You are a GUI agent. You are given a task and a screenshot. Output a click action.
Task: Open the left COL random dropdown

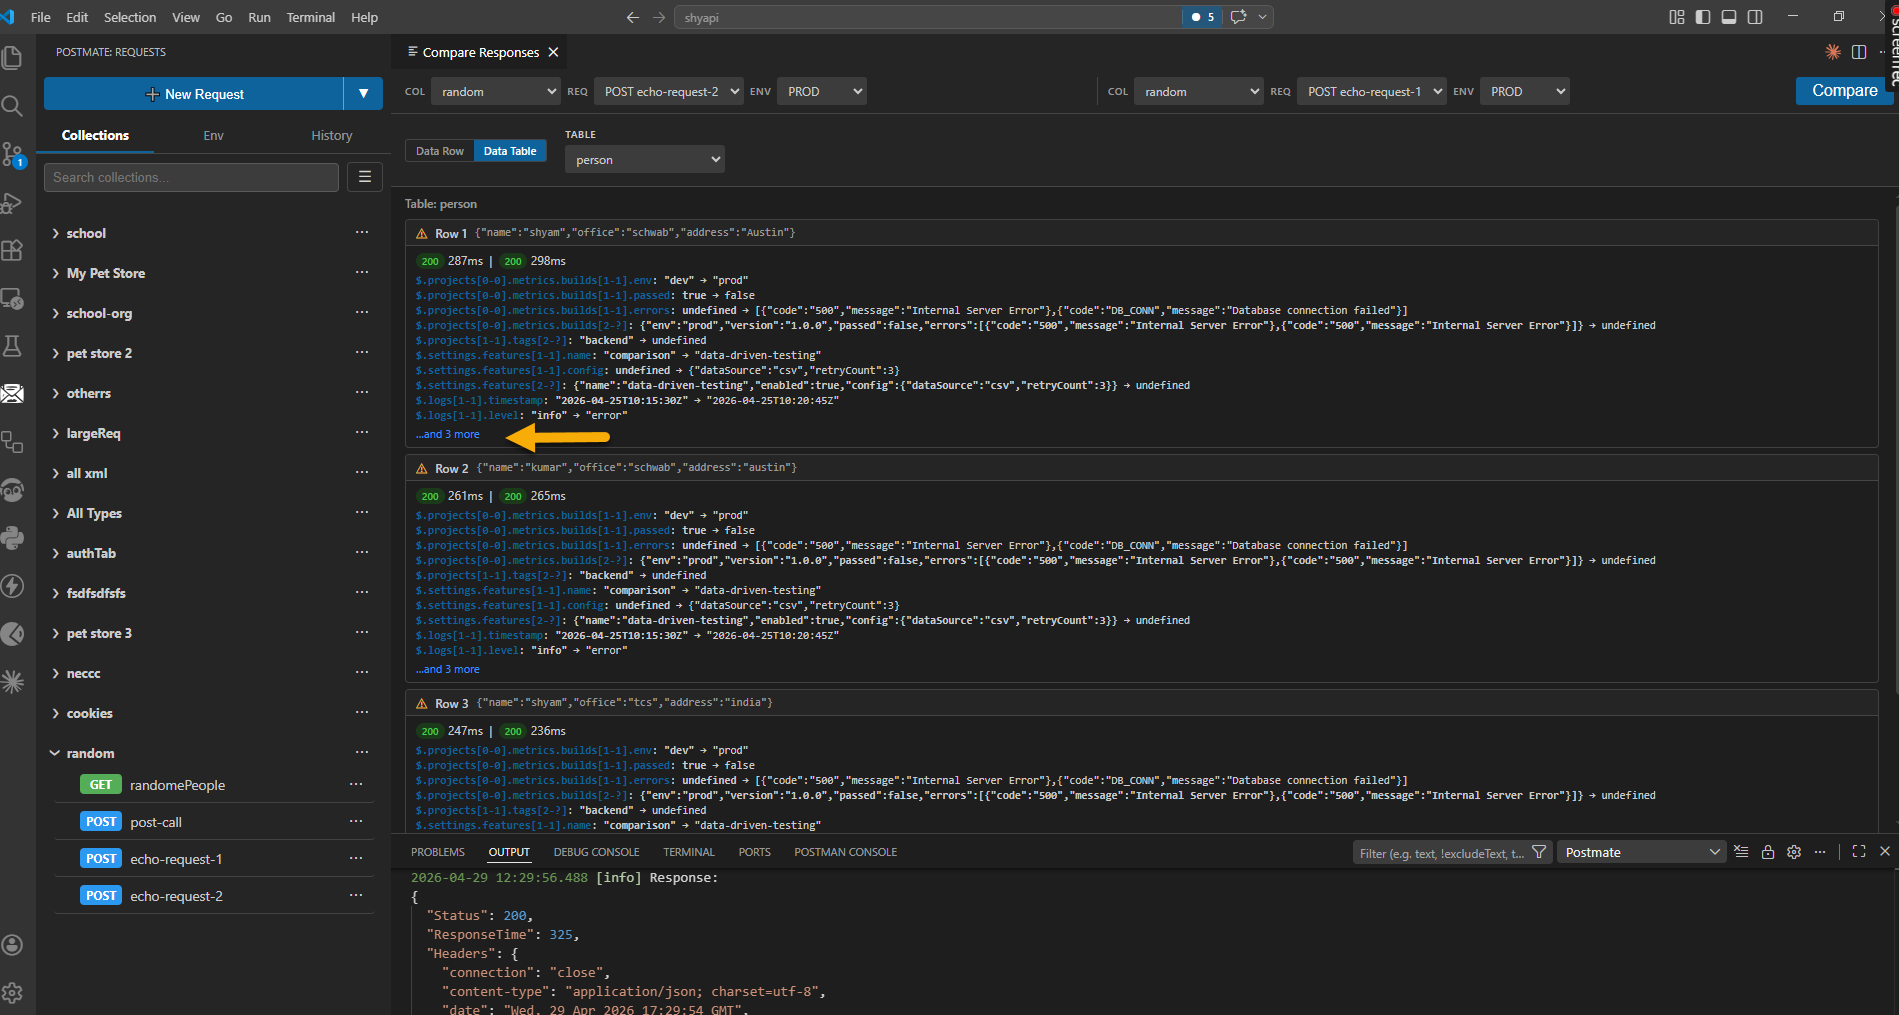(496, 92)
